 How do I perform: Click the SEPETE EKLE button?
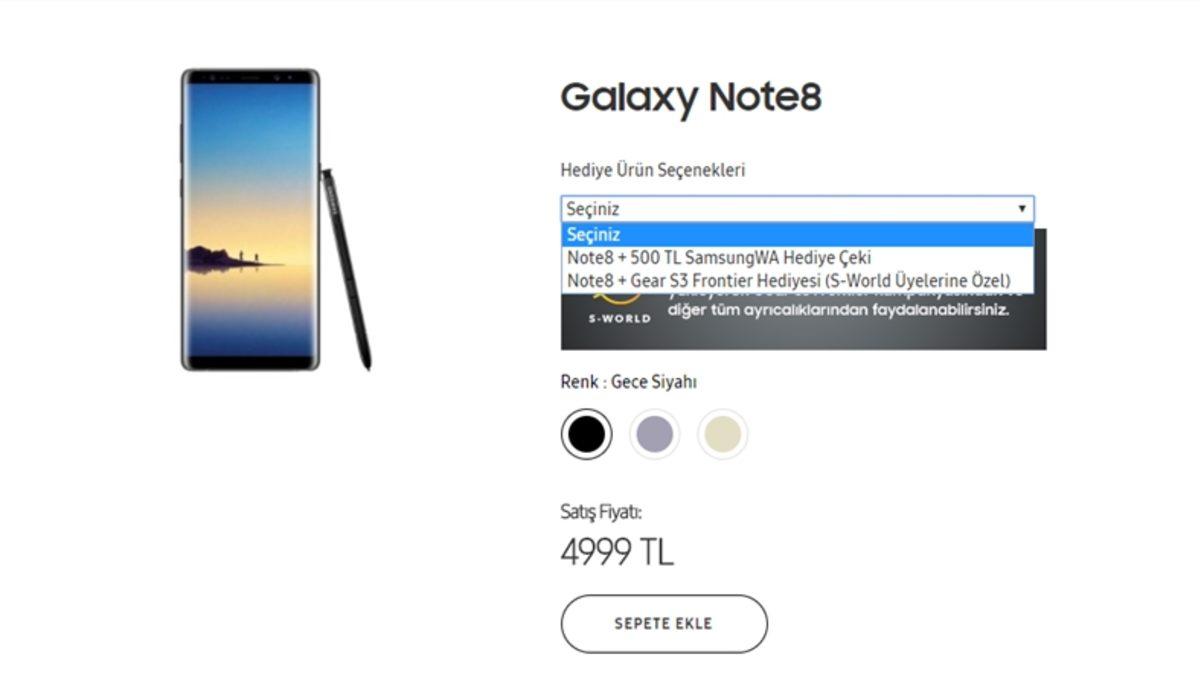click(663, 621)
